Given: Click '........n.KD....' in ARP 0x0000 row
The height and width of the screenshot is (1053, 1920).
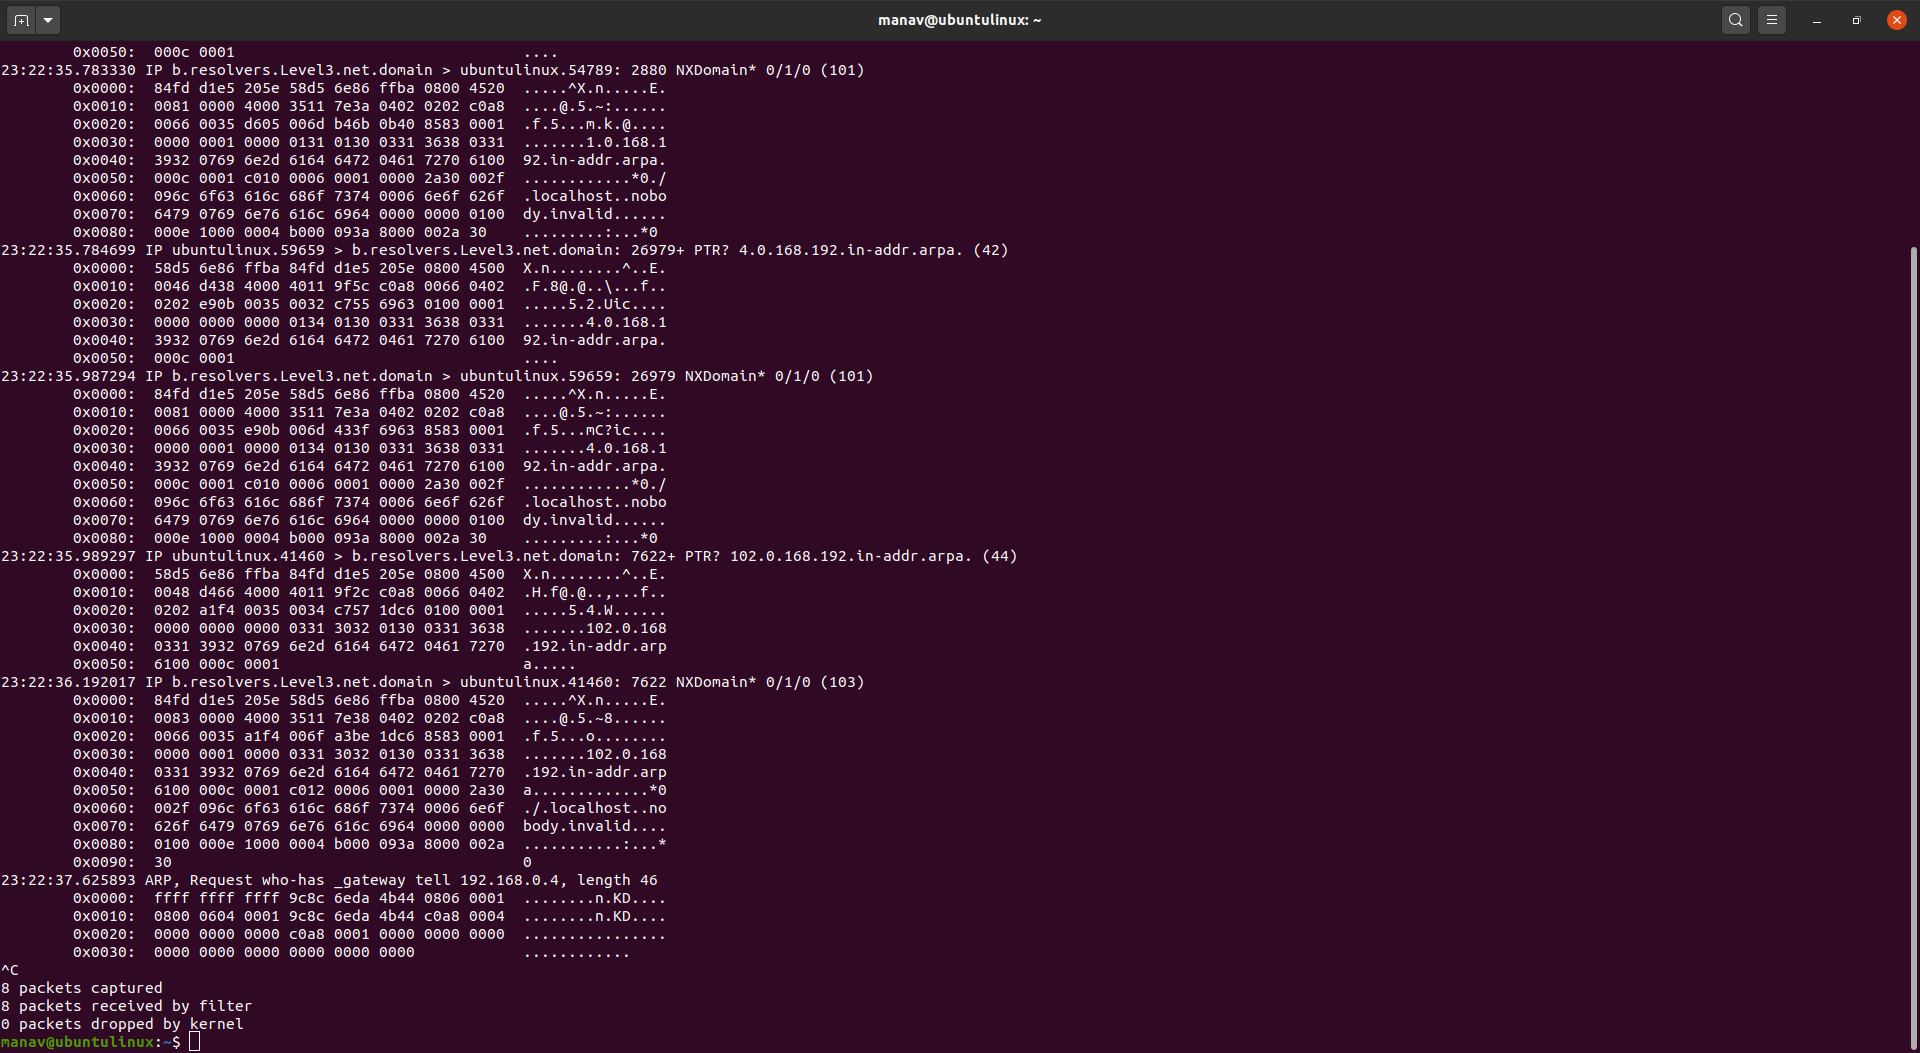Looking at the screenshot, I should 594,898.
